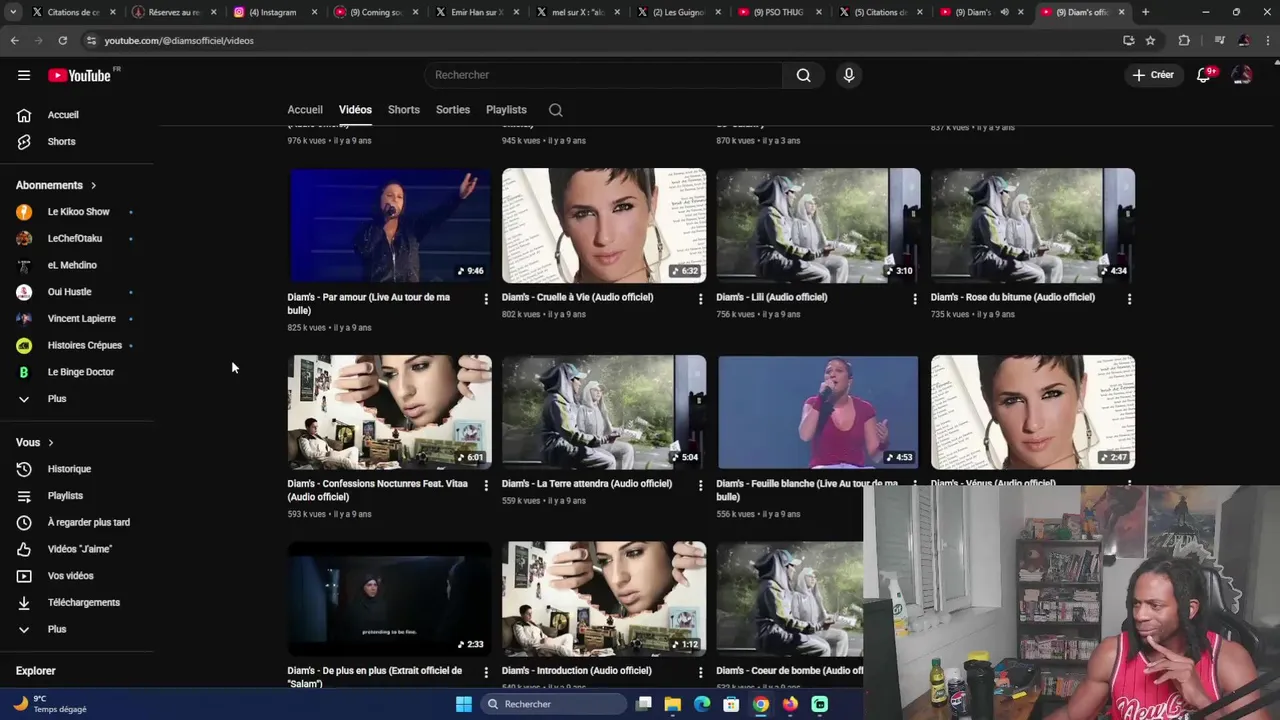Open Téléchargements in sidebar

pyautogui.click(x=83, y=603)
